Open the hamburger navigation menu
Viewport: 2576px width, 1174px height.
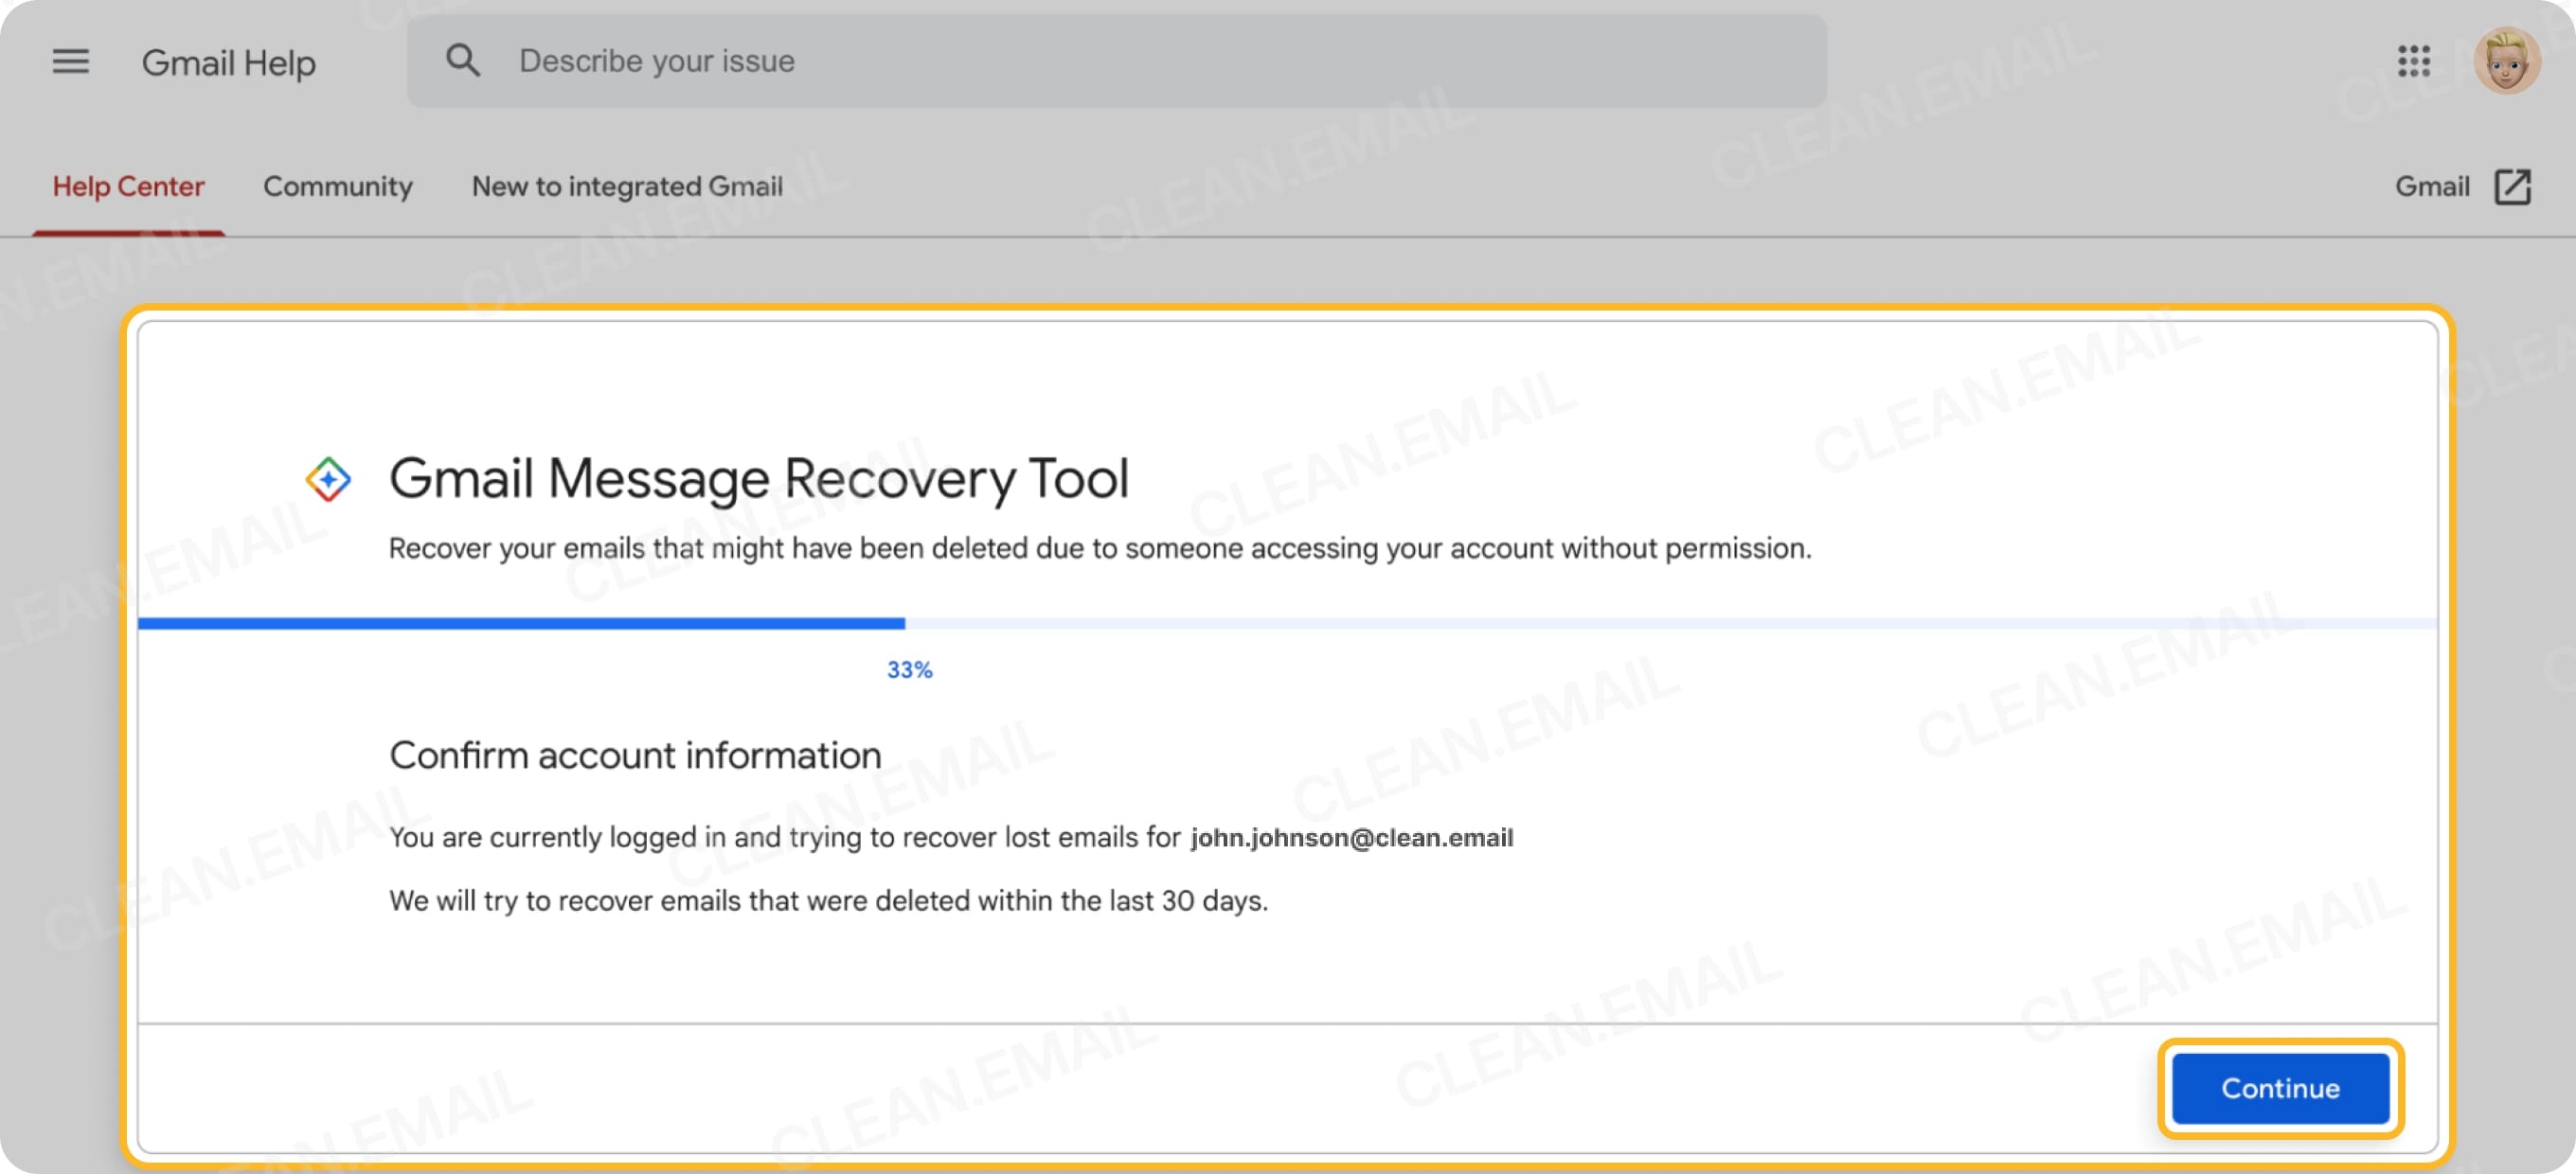70,62
